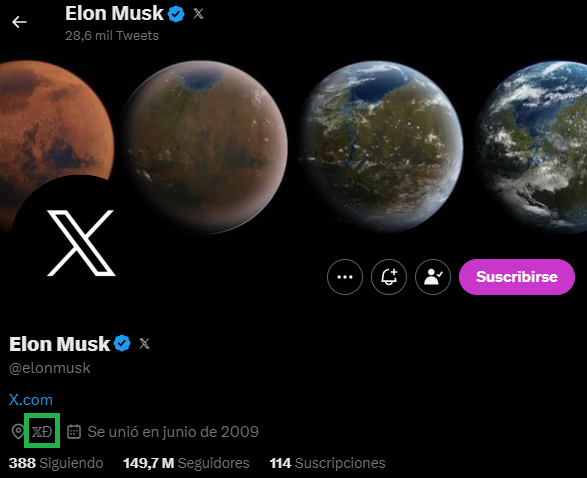Click the XĐ location text

point(42,432)
